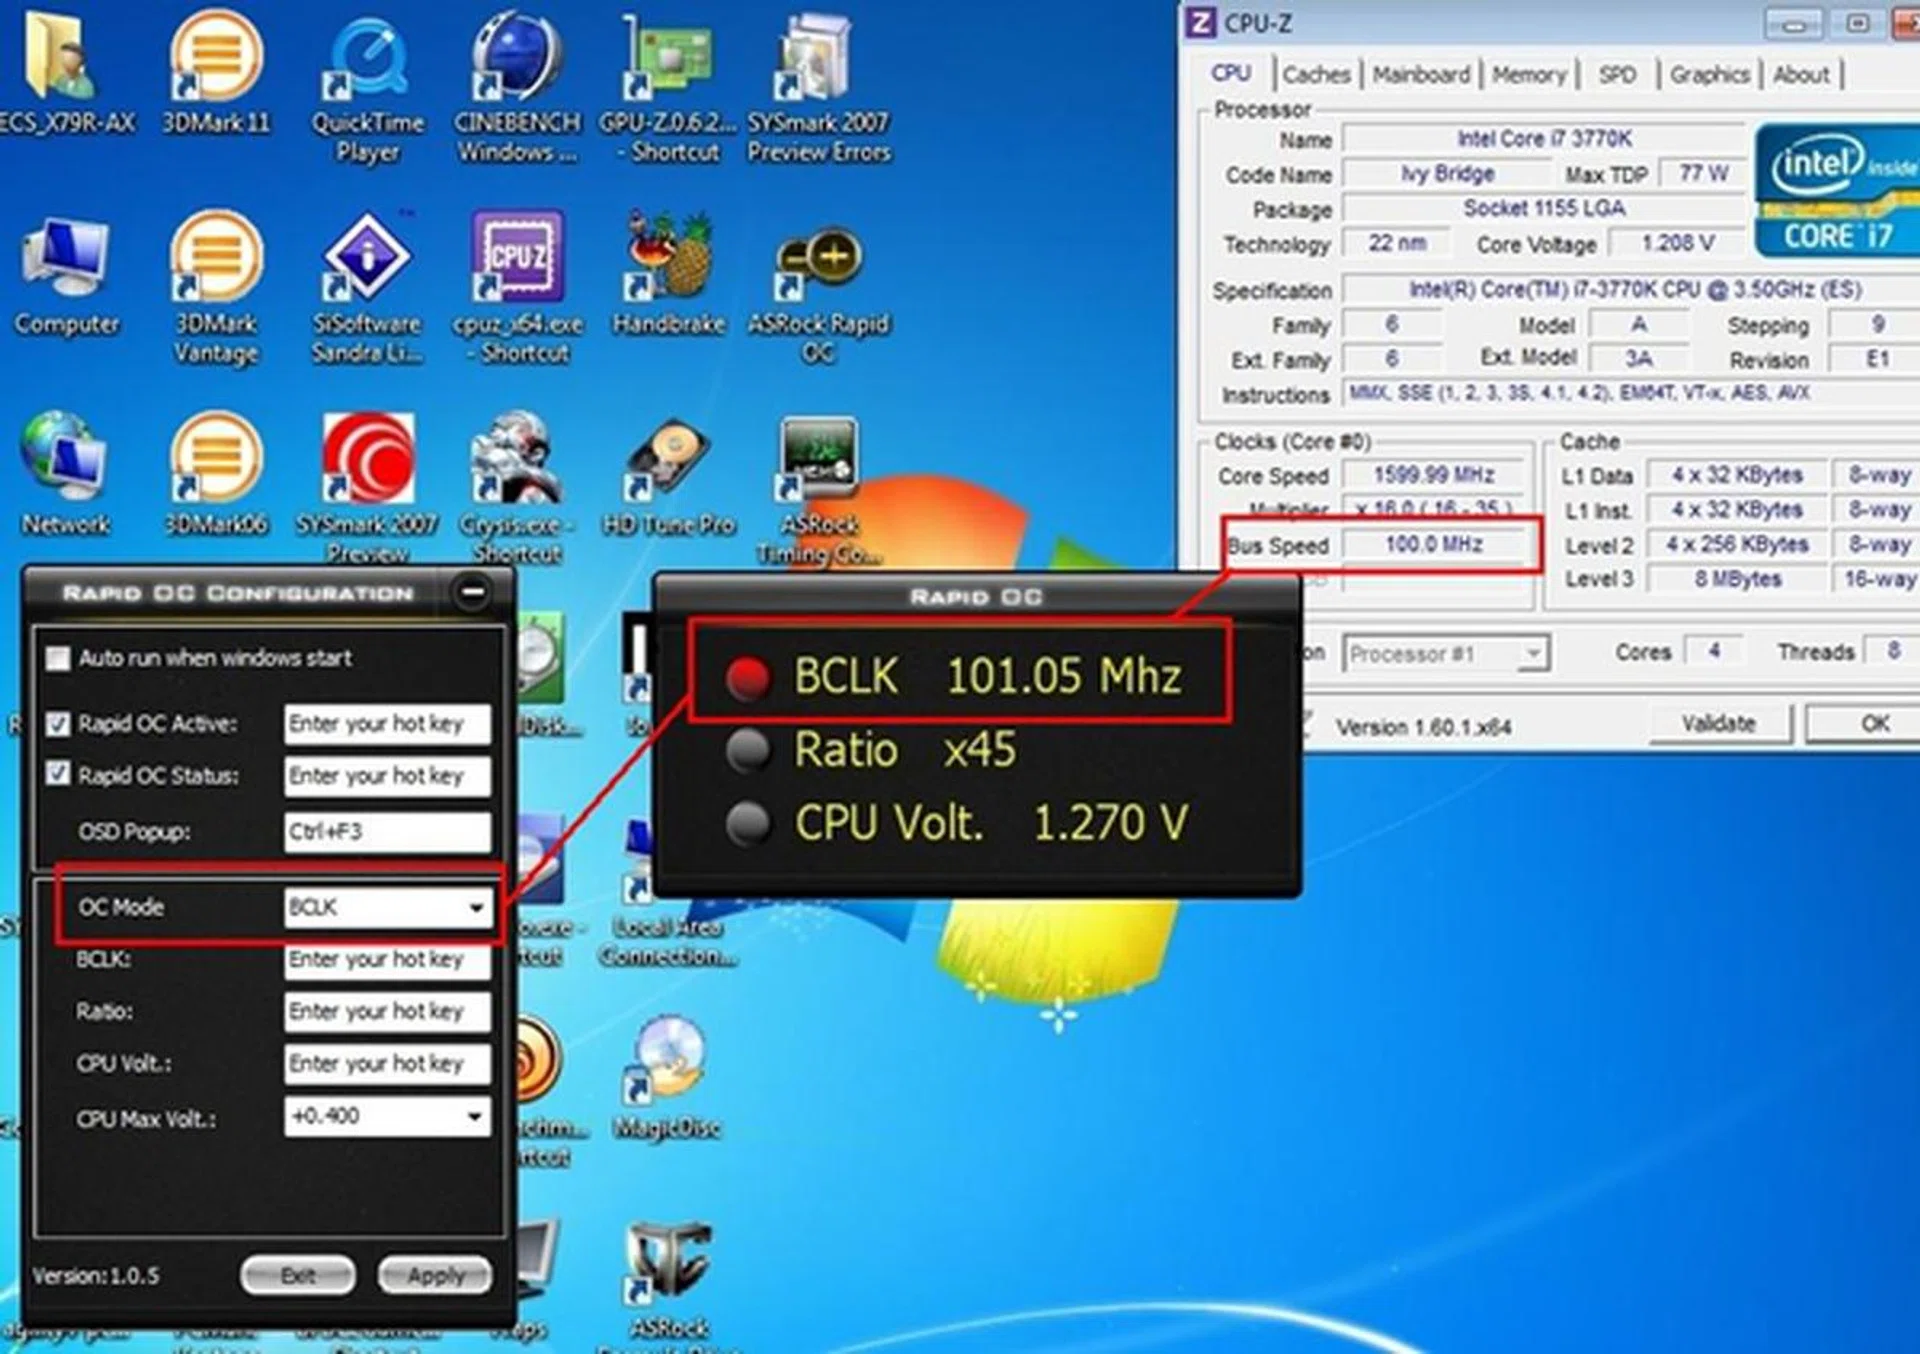
Task: Click the OSD Popup hotkey field
Action: point(387,831)
